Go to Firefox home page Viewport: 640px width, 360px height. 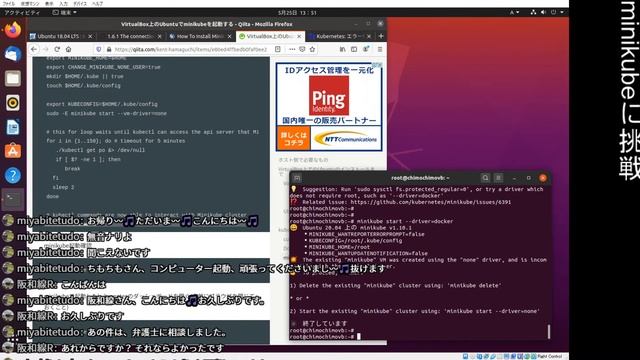[x=69, y=49]
